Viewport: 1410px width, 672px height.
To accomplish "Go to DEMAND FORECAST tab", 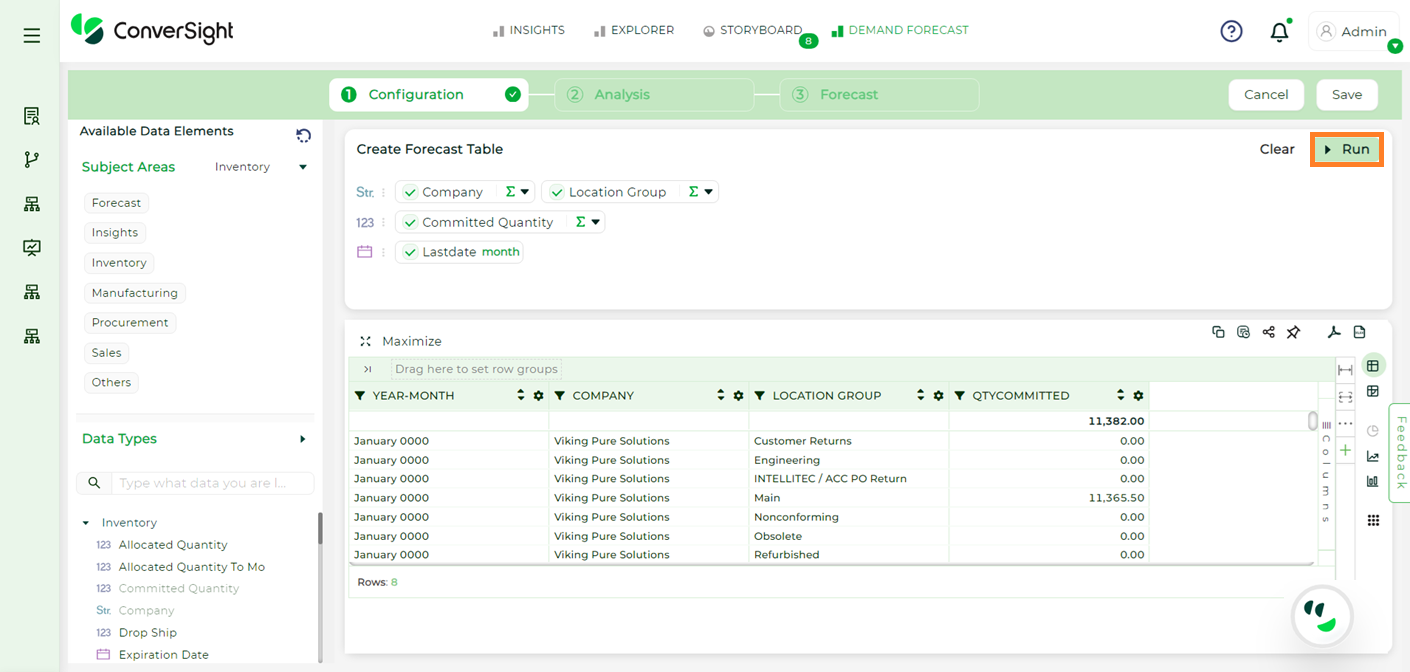I will pyautogui.click(x=900, y=30).
